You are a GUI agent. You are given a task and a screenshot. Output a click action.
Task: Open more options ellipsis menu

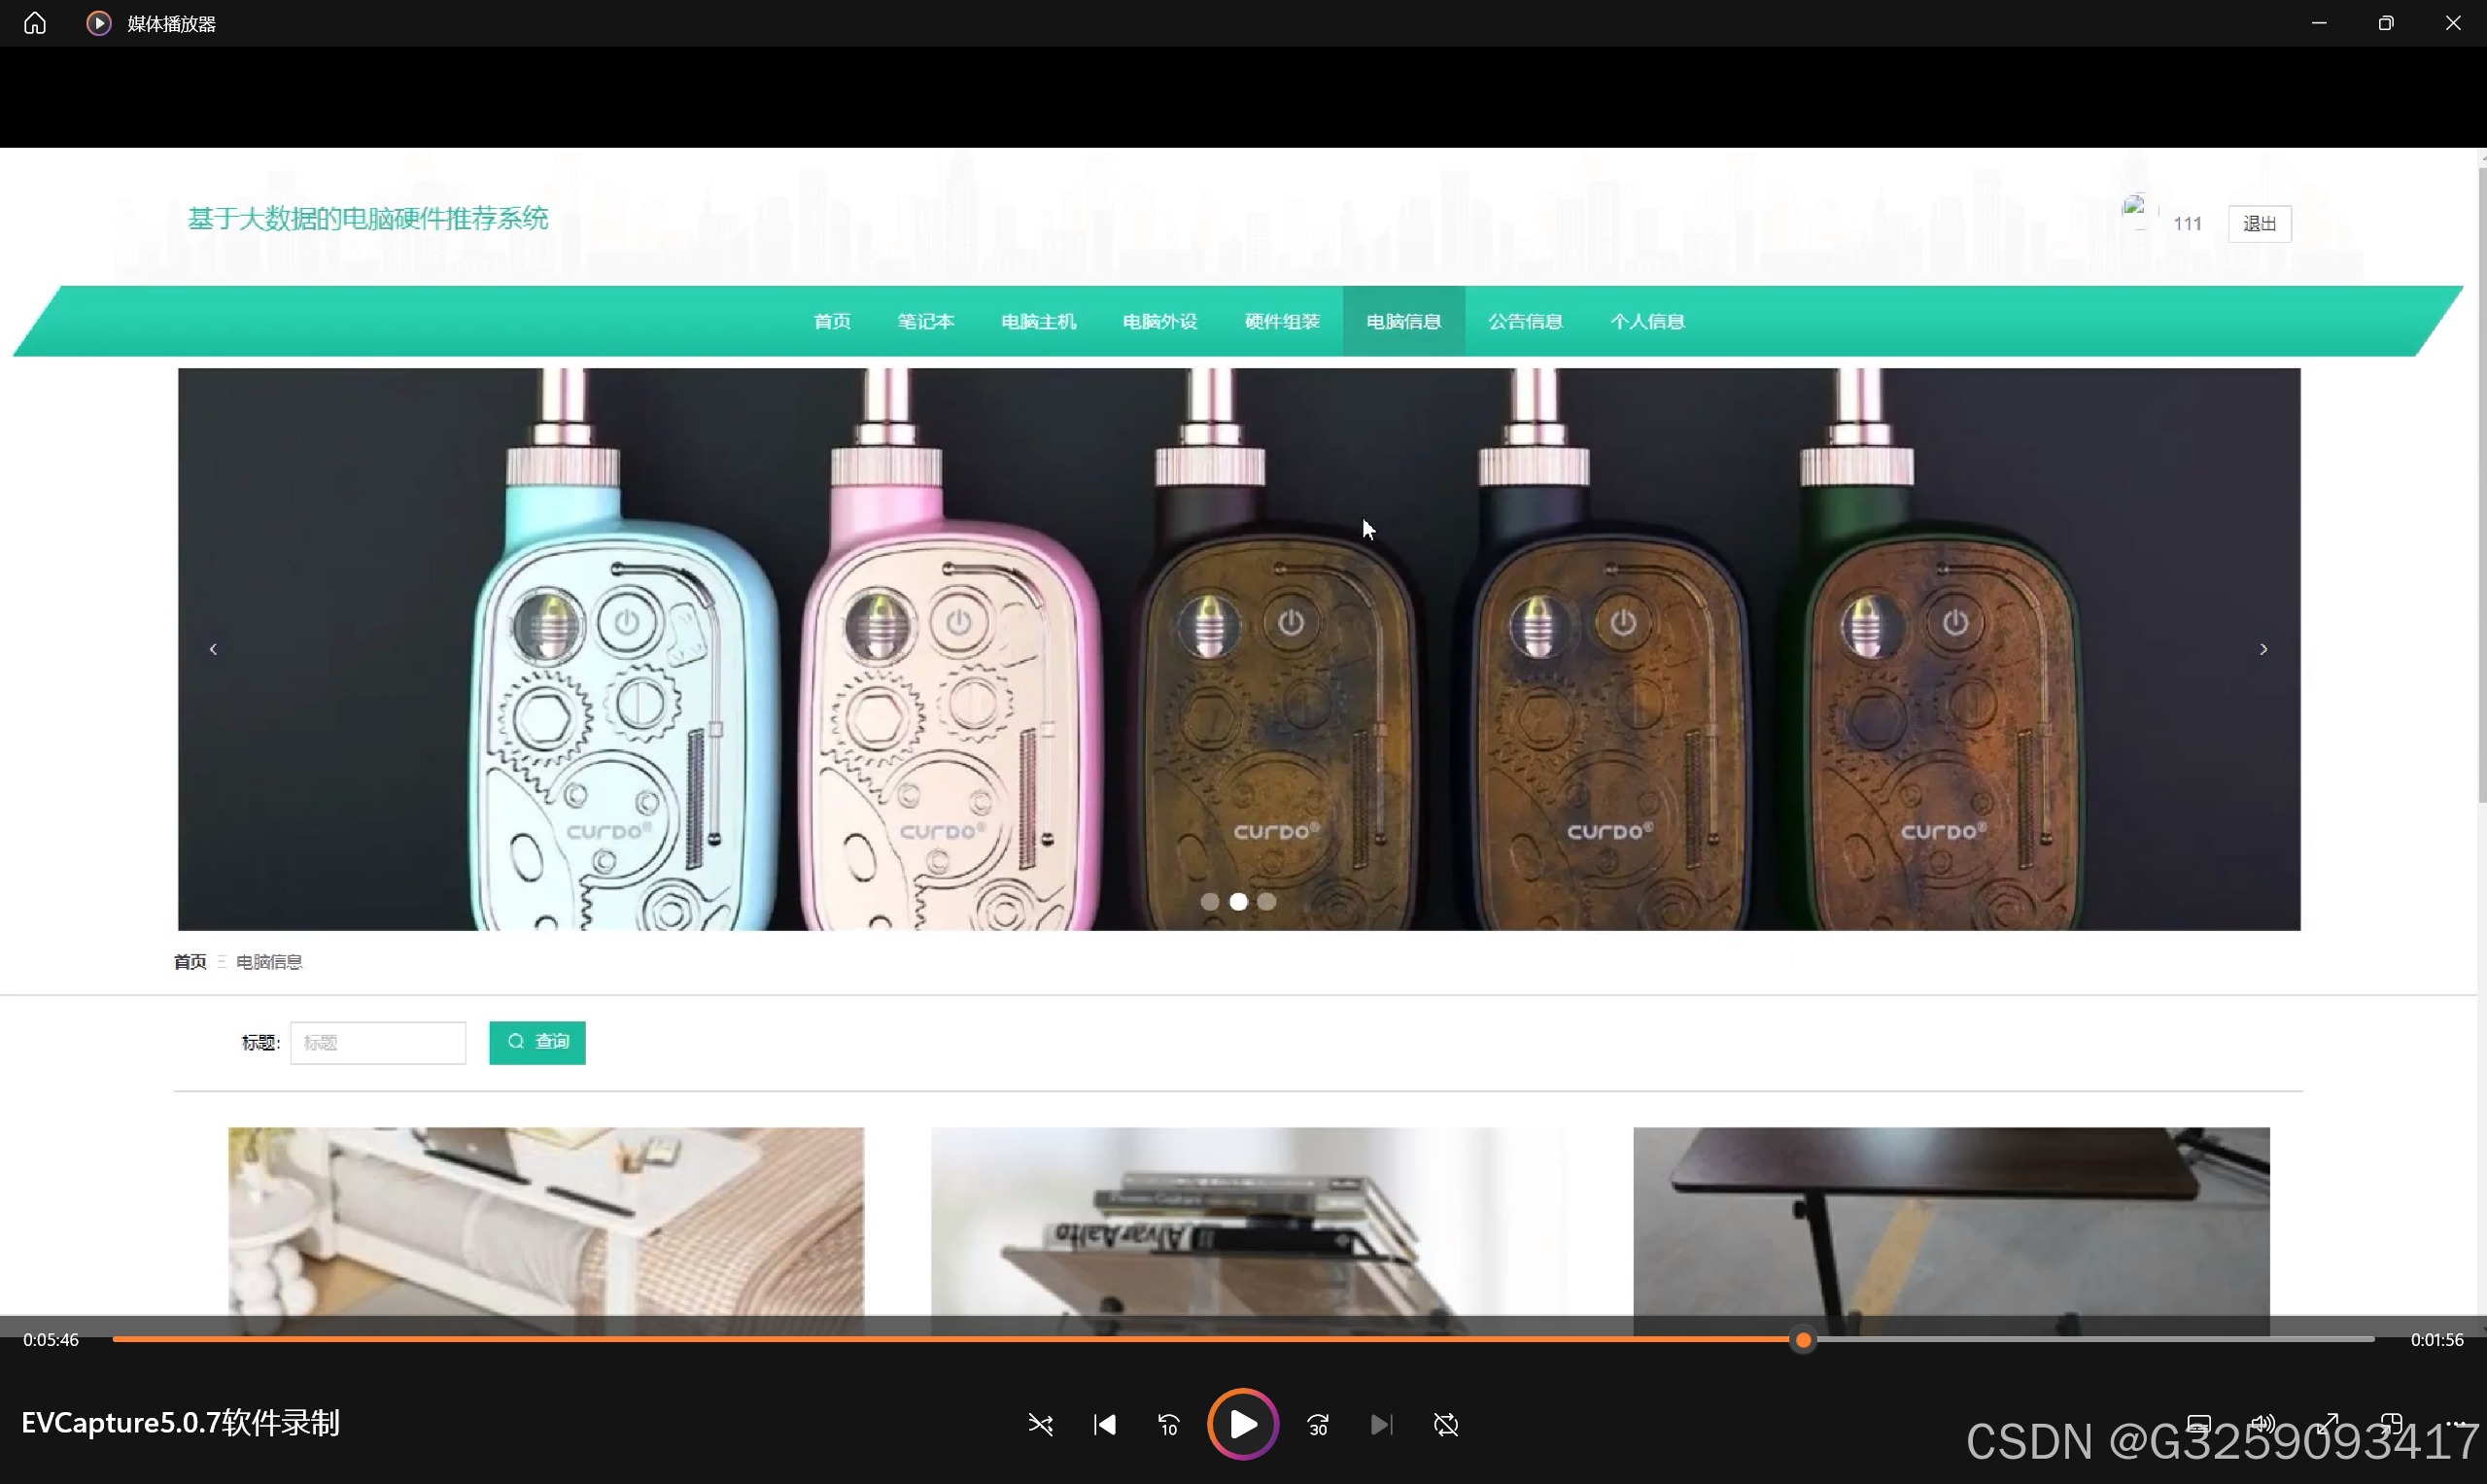click(2455, 1424)
